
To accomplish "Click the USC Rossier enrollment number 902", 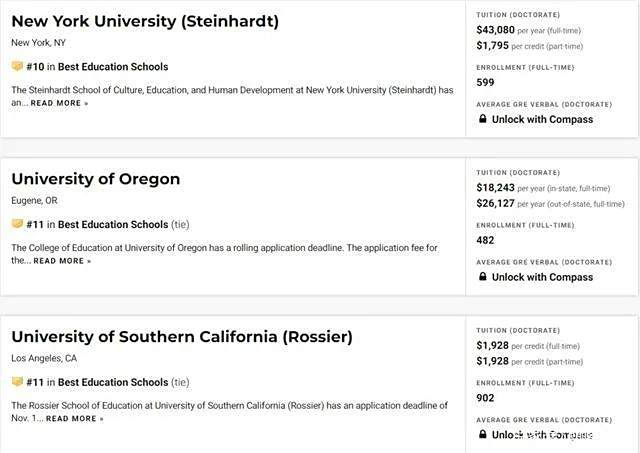I will coord(485,398).
